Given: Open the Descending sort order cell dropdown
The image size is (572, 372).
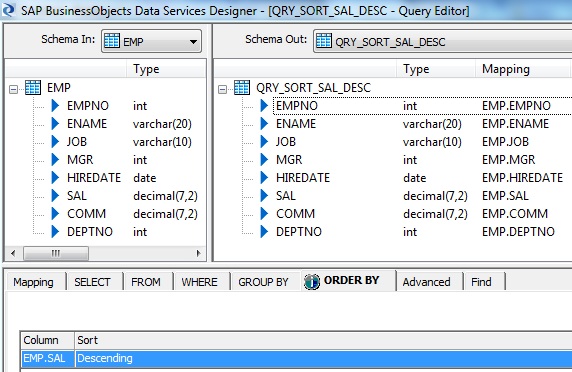Looking at the screenshot, I should tap(323, 358).
